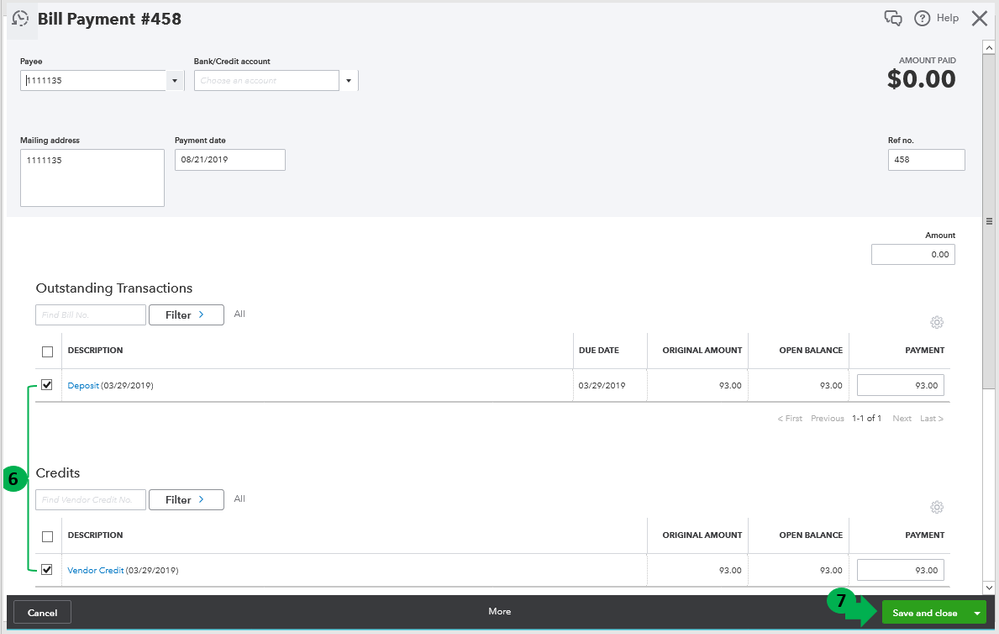Uncheck the Vendor Credit checkbox
The width and height of the screenshot is (999, 634).
point(47,570)
